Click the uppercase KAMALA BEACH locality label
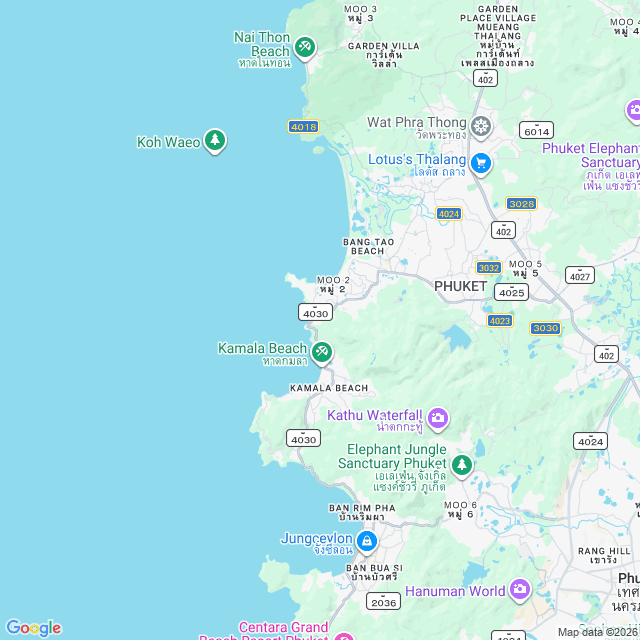The image size is (640, 640). [329, 388]
